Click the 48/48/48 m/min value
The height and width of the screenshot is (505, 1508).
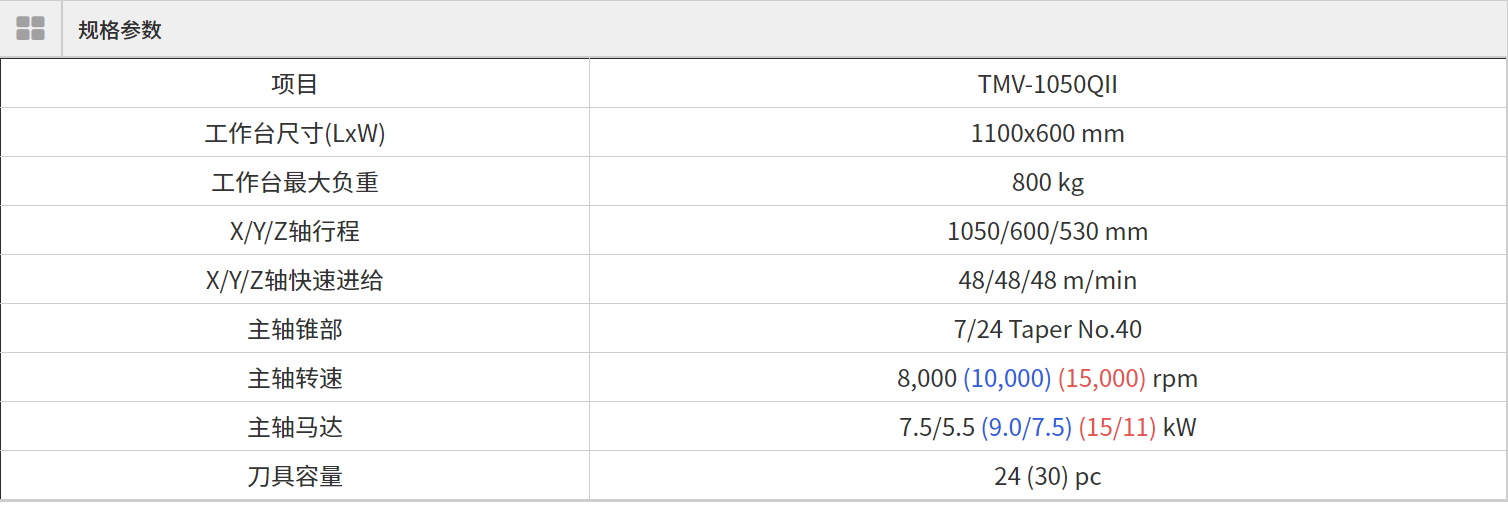tap(1047, 281)
